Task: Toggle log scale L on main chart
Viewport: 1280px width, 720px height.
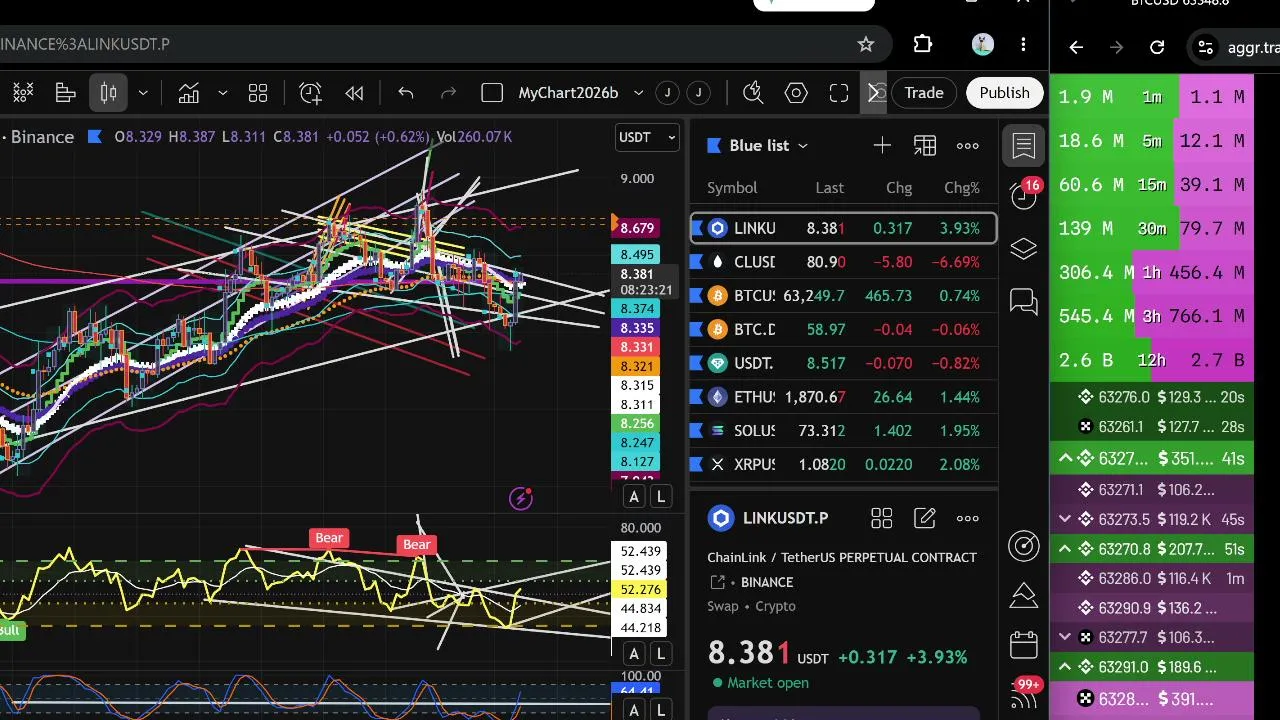Action: (661, 497)
